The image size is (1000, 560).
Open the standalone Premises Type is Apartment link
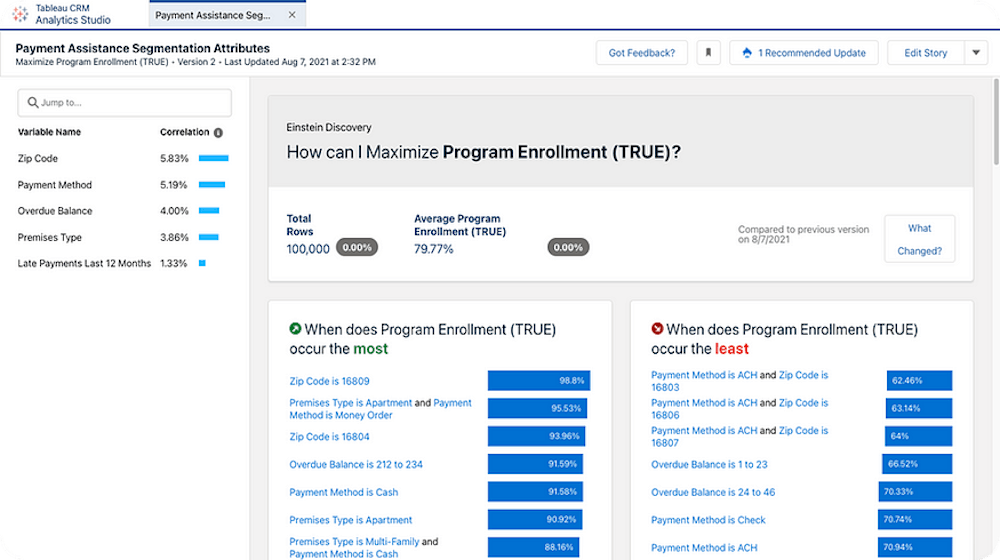(351, 520)
